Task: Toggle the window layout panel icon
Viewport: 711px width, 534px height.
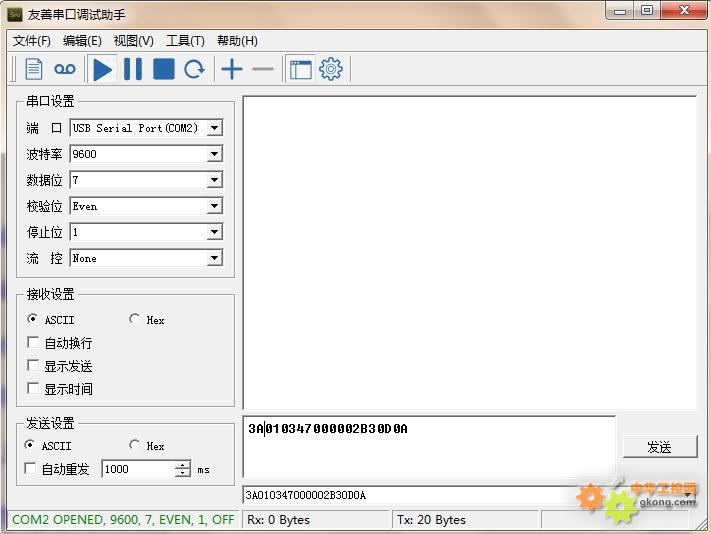Action: coord(301,69)
